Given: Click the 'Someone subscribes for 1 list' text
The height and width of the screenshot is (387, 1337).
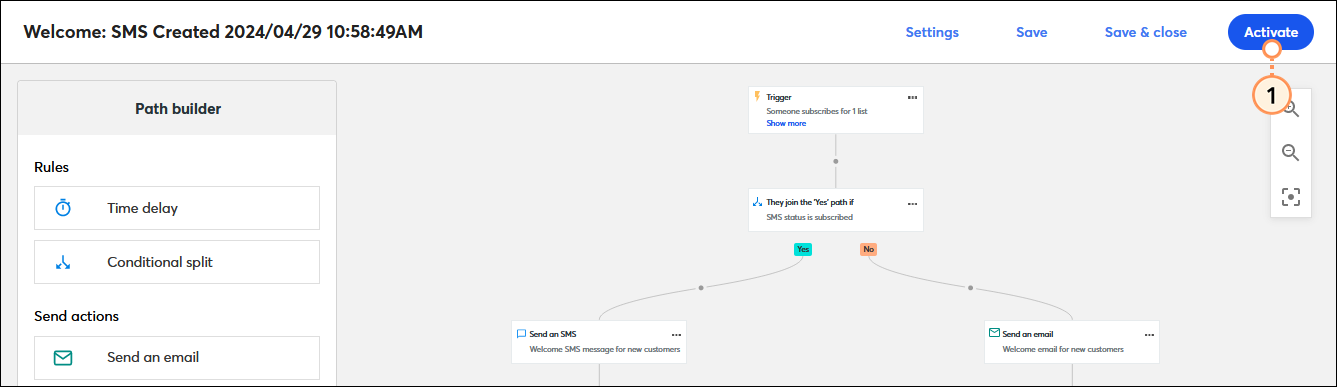Looking at the screenshot, I should [x=816, y=111].
